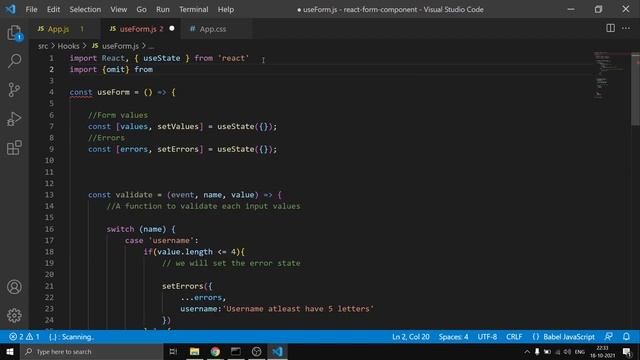
Task: Switch to the useForm.js tab
Action: [141, 29]
